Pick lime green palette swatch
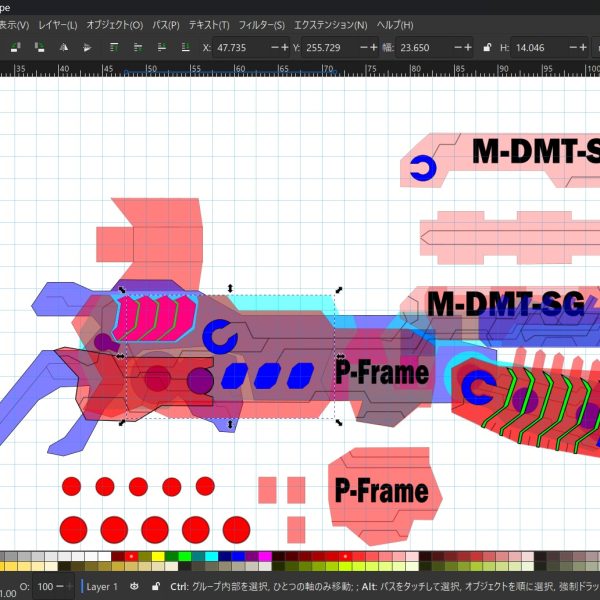600x600 pixels. 184,556
